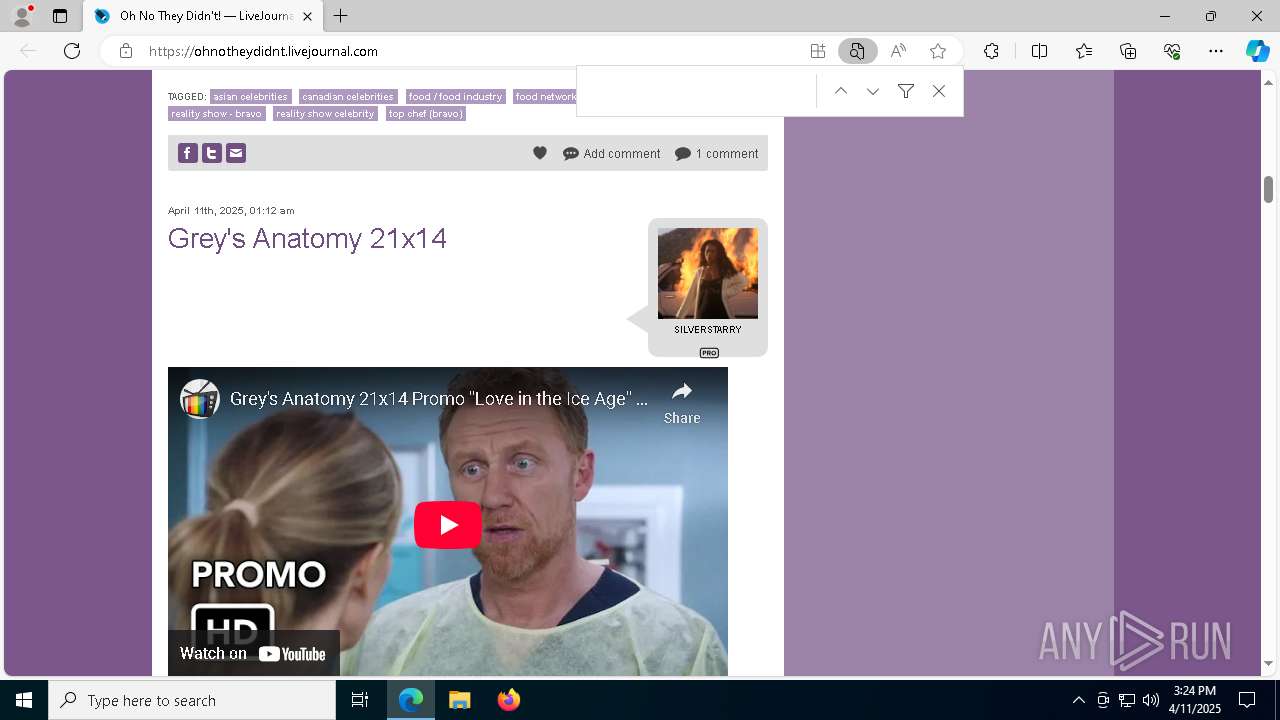
Task: Open Split screen view
Action: tap(1039, 51)
